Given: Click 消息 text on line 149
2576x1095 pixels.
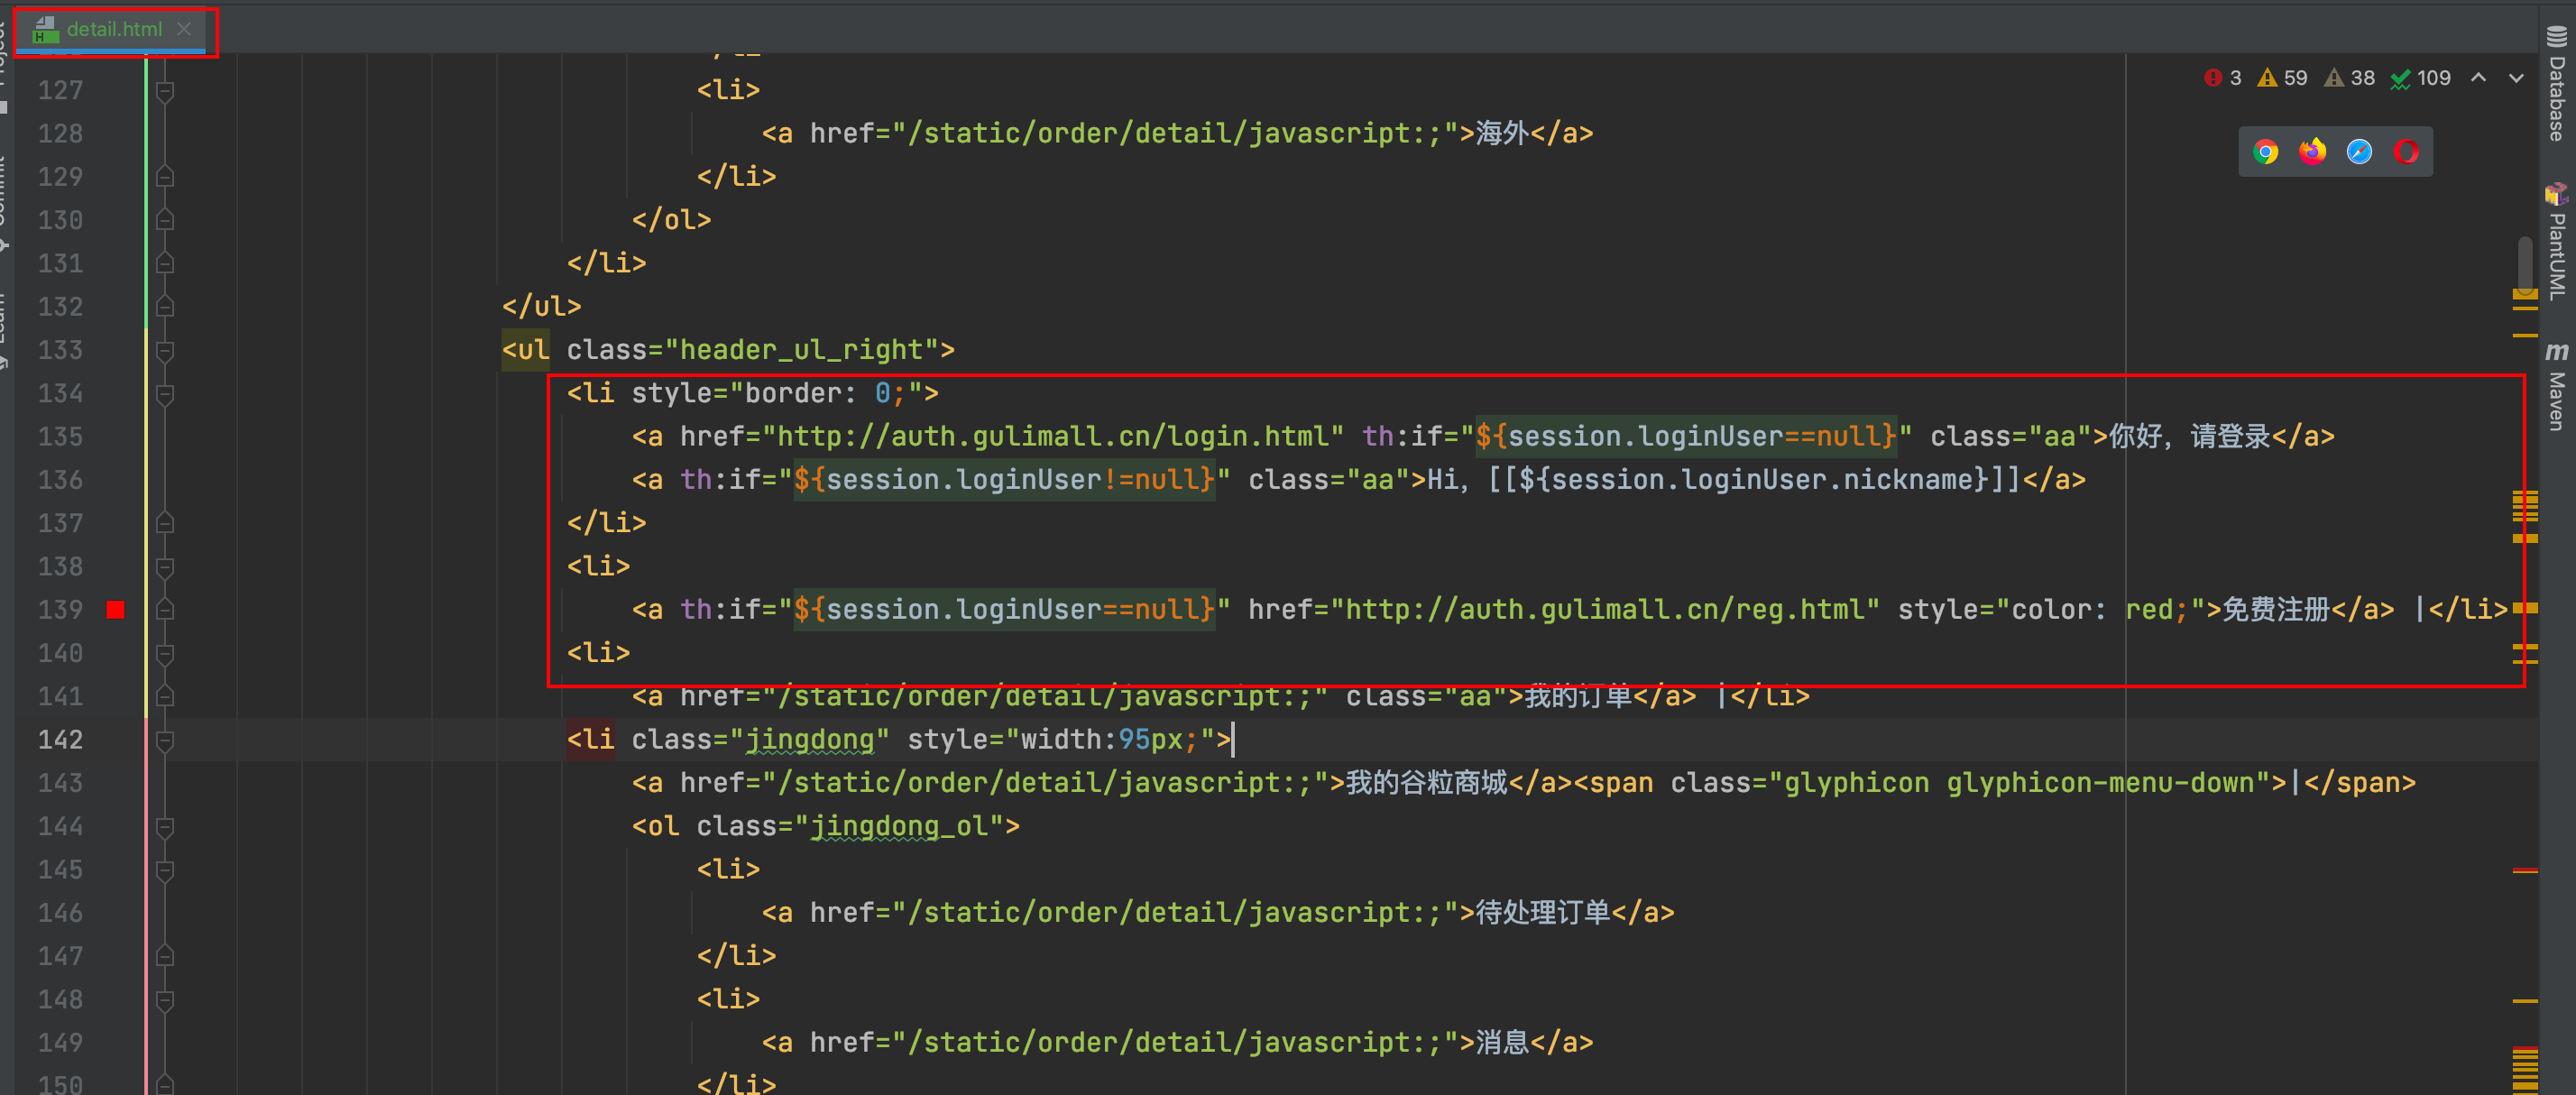Looking at the screenshot, I should tap(1502, 1043).
